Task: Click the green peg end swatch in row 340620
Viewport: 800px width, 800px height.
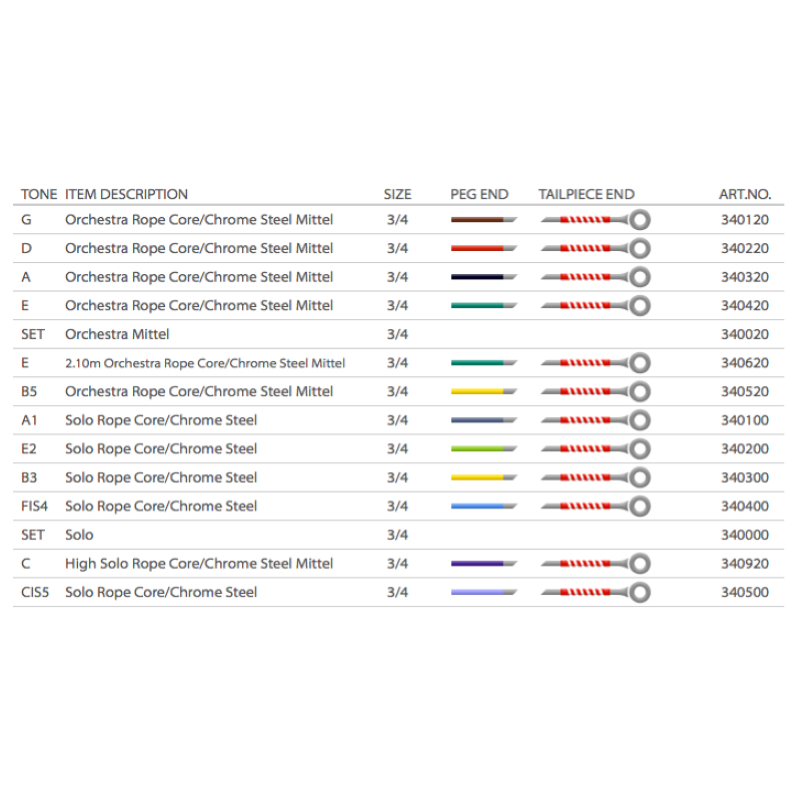Action: click(484, 363)
